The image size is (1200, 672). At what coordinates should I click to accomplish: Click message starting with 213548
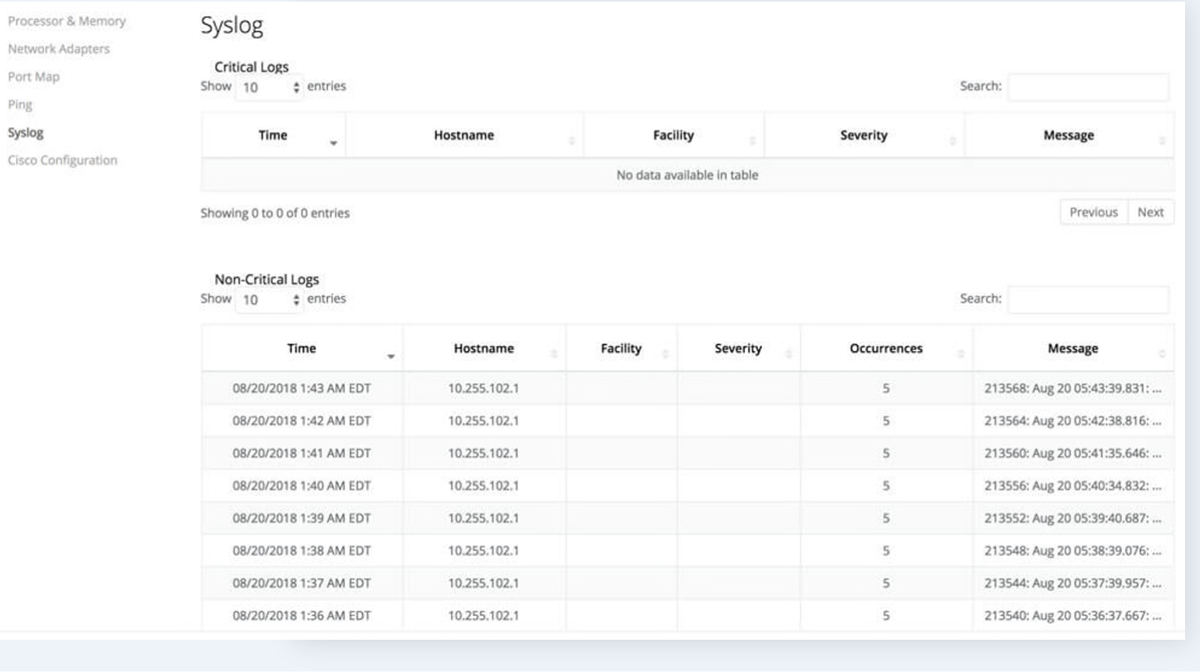(x=1073, y=551)
